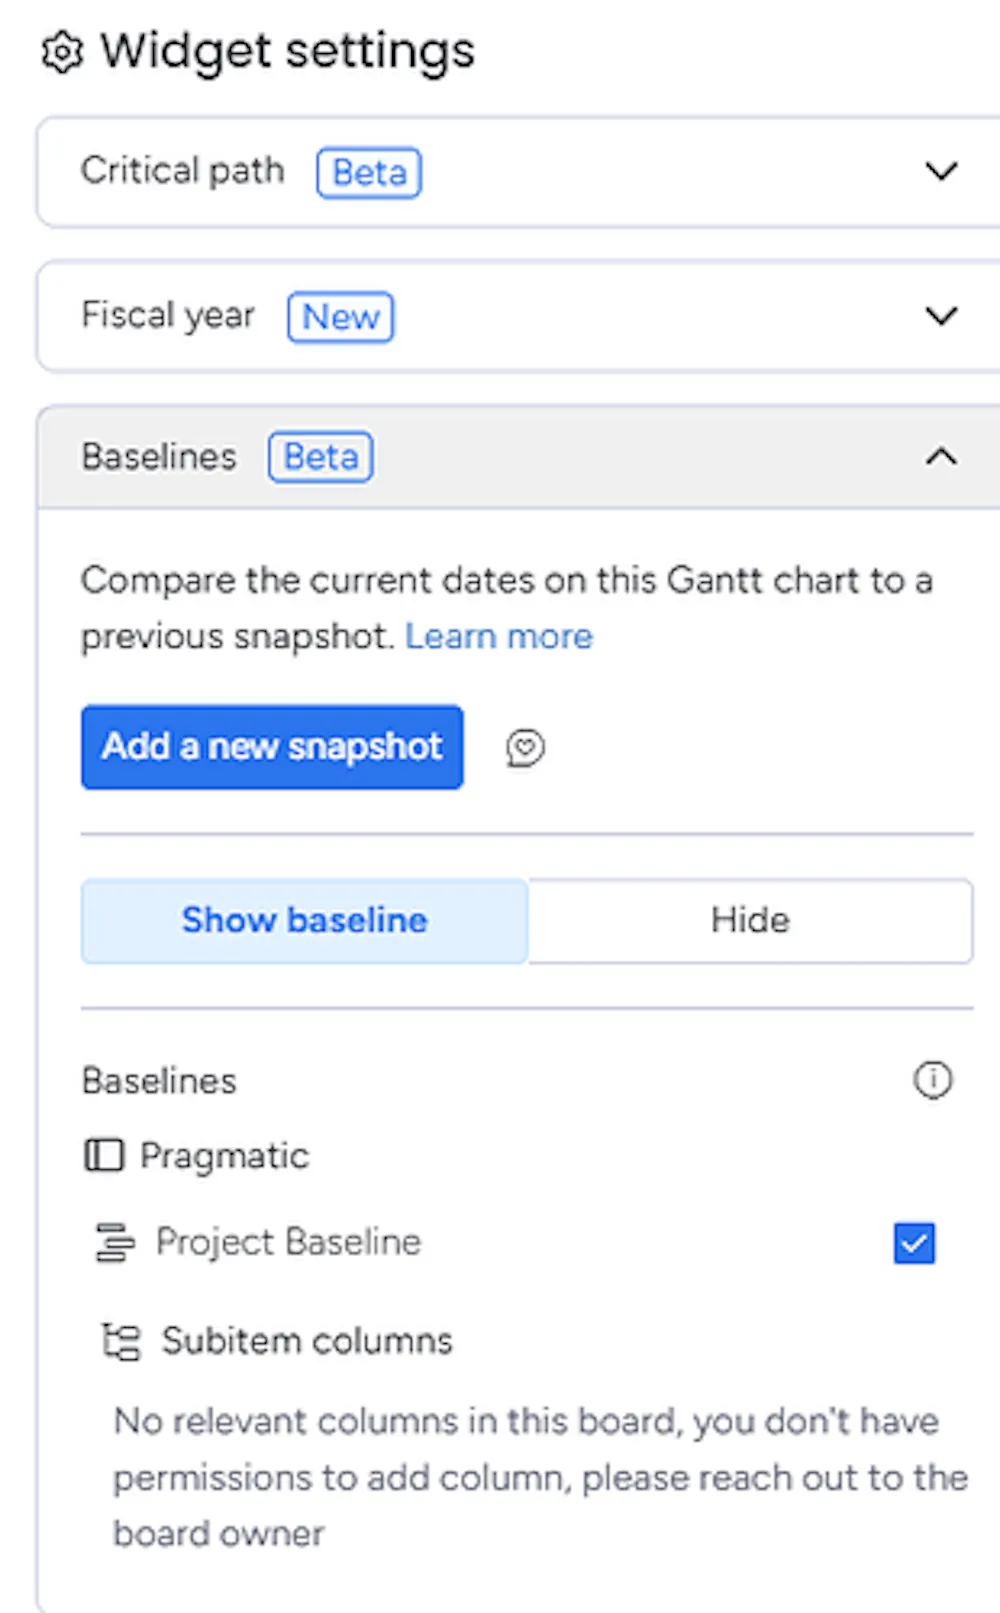Click the Beta badge beside Critical path

point(369,173)
